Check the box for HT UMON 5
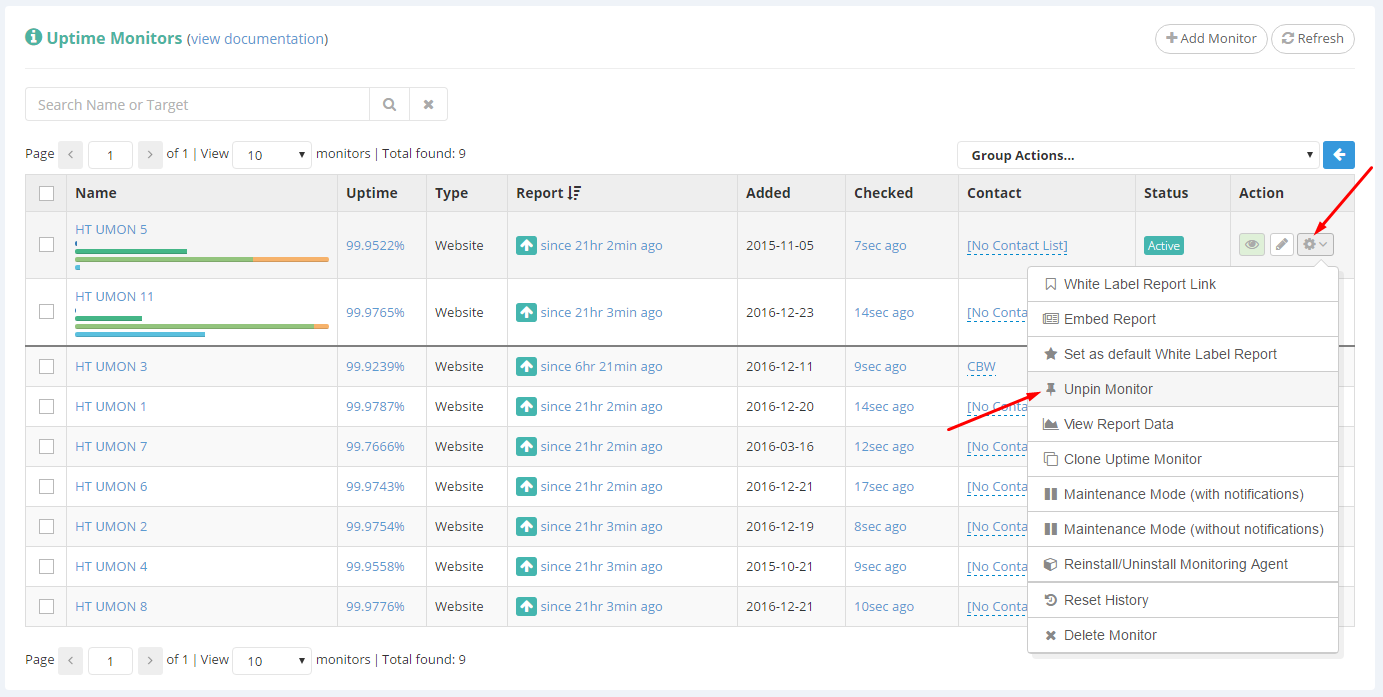This screenshot has width=1383, height=697. [x=46, y=244]
